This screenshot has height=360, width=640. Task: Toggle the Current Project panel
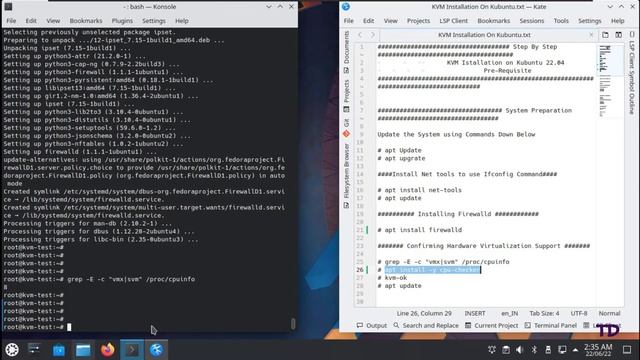[x=491, y=326]
